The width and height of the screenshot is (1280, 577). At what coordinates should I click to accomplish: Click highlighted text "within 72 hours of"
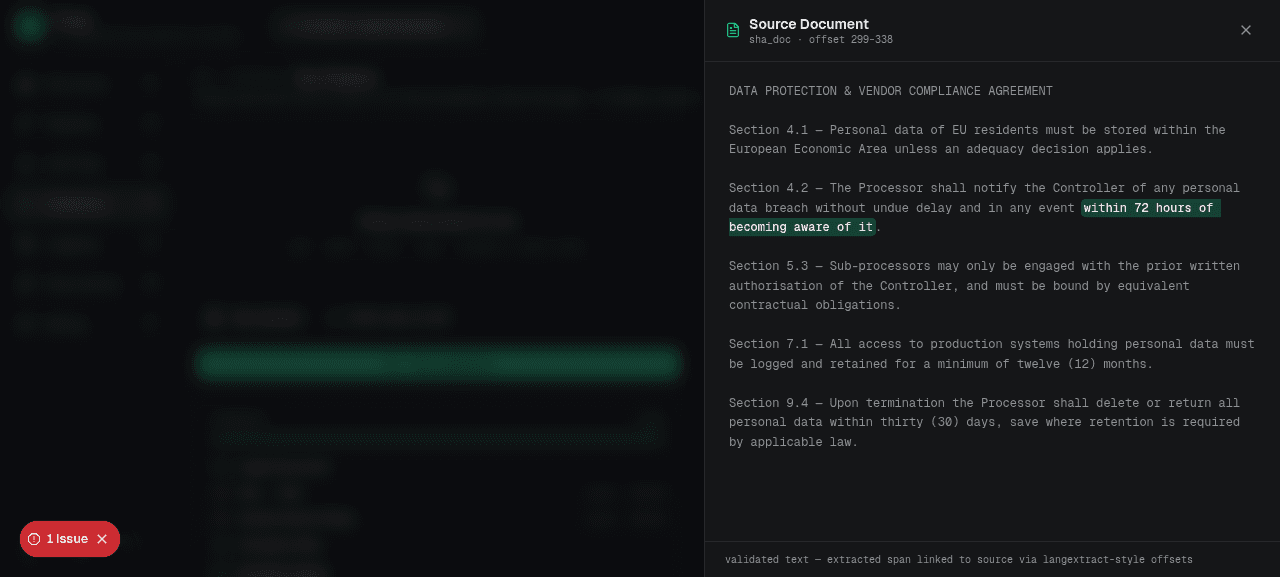click(1150, 208)
